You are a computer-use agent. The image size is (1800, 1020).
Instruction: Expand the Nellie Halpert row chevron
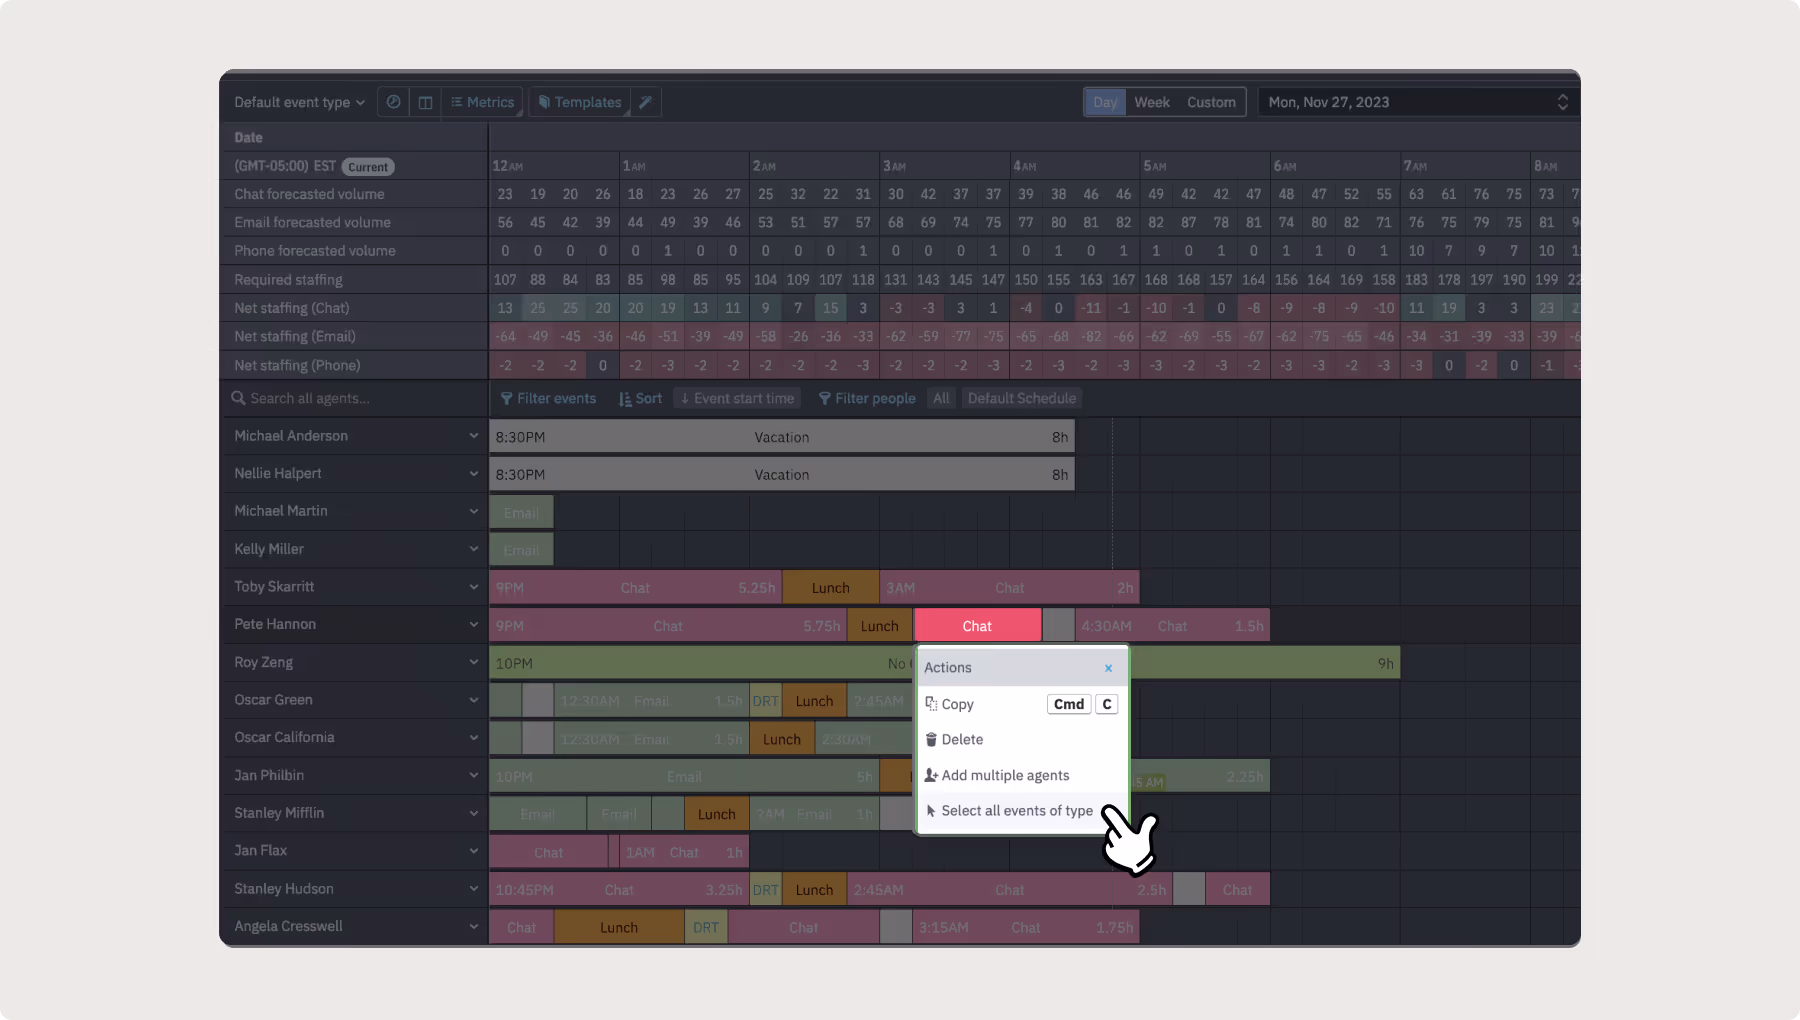474,473
